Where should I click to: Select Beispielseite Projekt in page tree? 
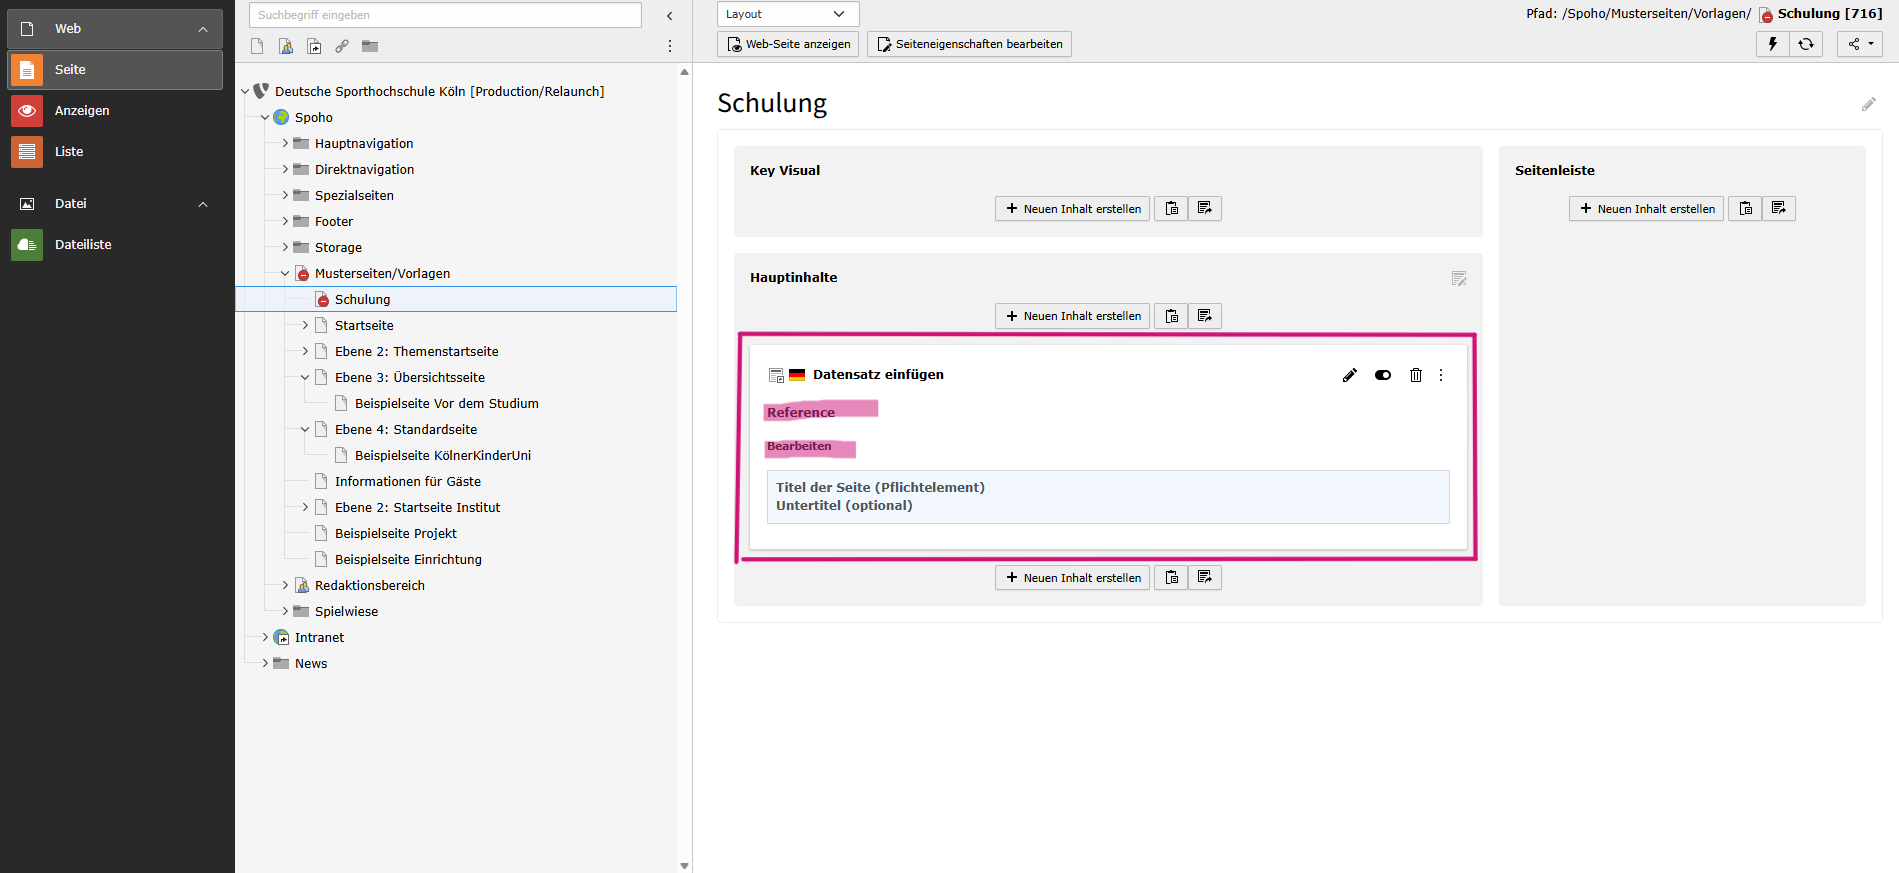(x=395, y=533)
